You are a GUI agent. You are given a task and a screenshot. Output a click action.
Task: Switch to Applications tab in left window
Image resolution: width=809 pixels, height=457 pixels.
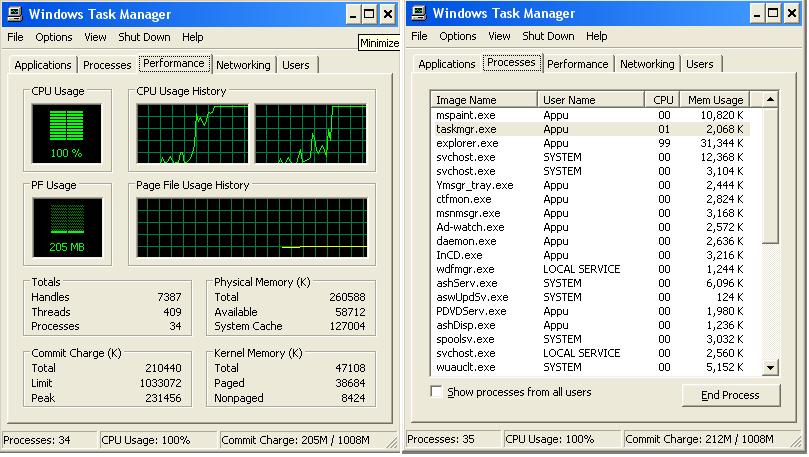click(x=43, y=65)
